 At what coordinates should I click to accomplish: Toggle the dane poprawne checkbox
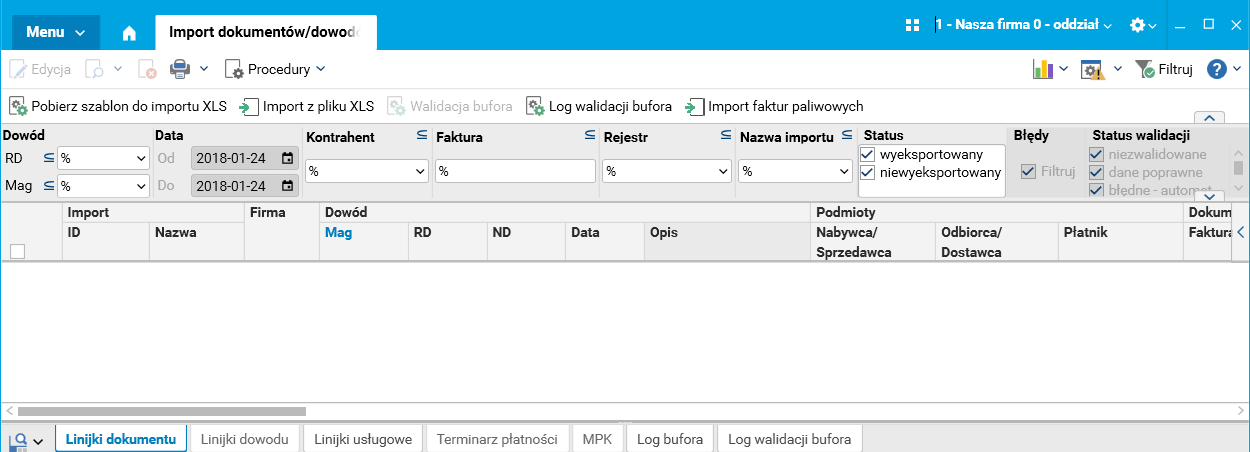pos(1097,172)
